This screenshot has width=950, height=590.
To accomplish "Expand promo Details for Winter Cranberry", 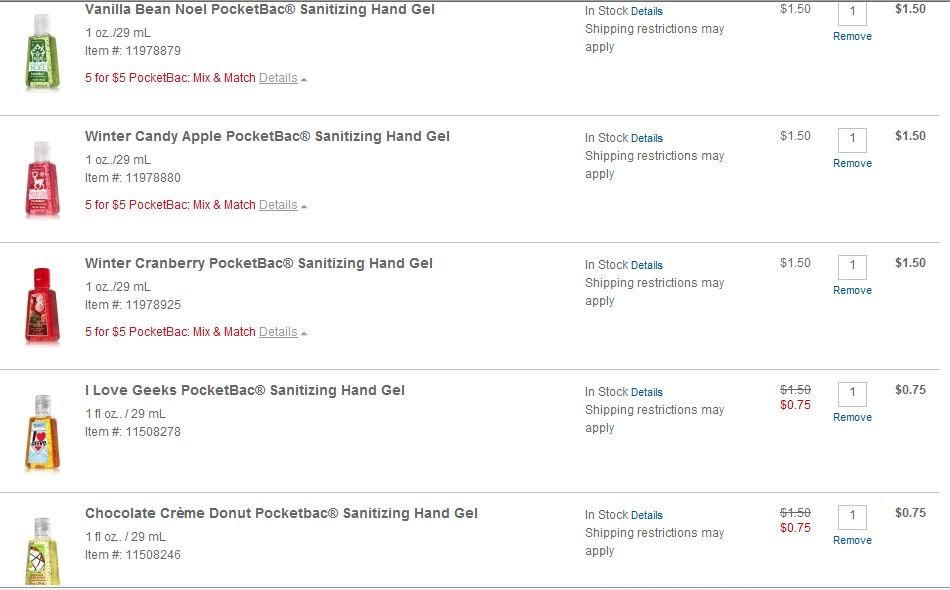I will tap(278, 332).
